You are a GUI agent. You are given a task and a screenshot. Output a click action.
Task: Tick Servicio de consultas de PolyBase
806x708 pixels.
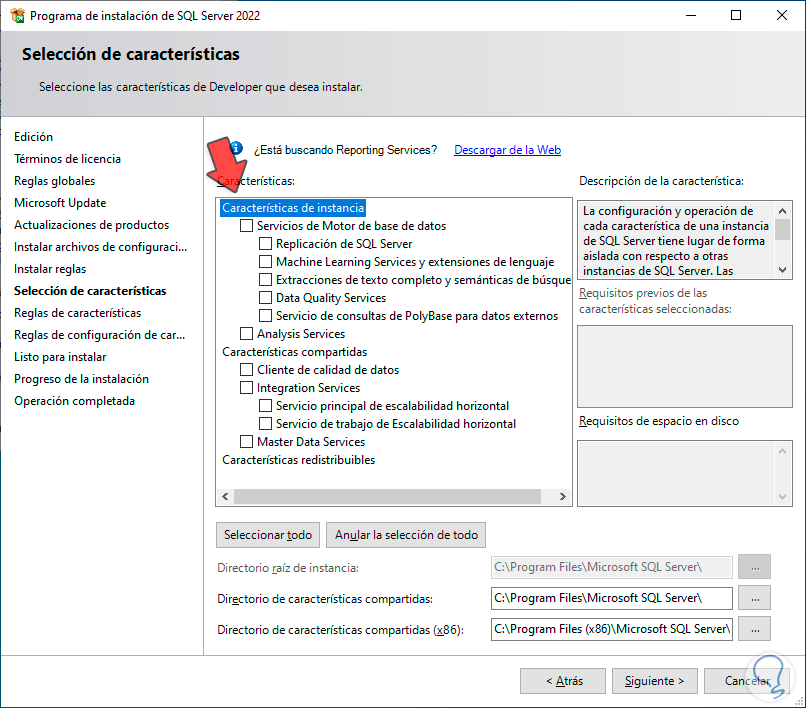click(265, 316)
